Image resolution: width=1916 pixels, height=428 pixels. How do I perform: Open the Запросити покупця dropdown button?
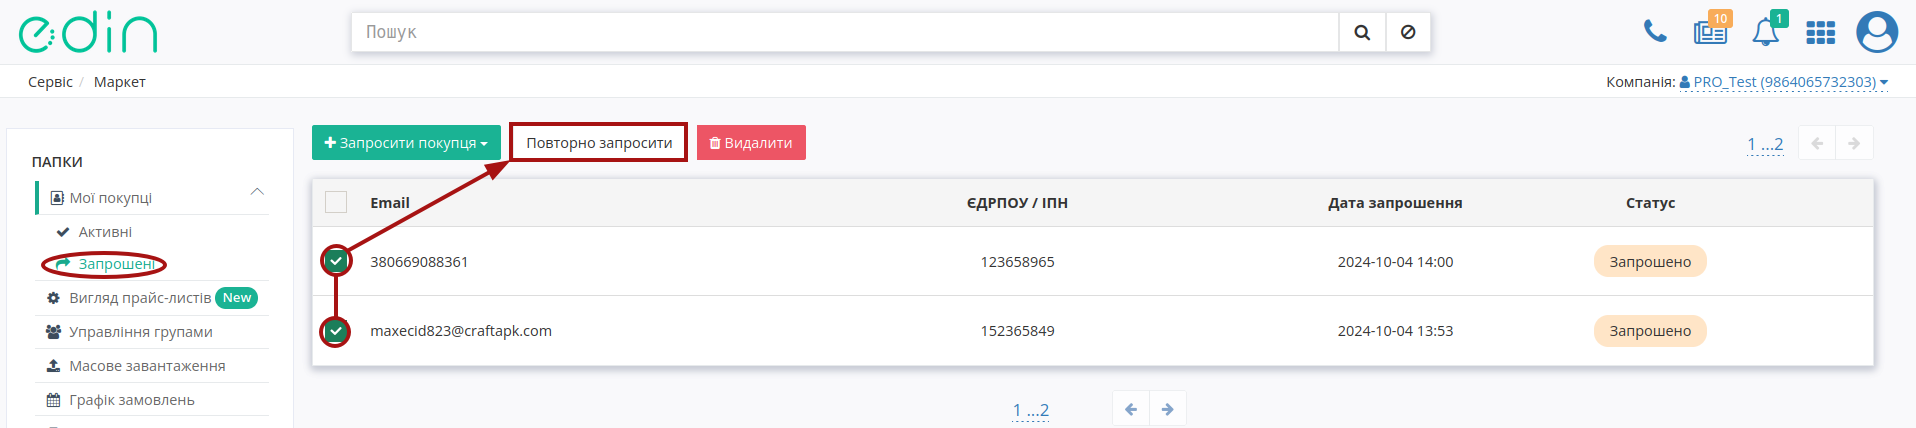coord(406,143)
